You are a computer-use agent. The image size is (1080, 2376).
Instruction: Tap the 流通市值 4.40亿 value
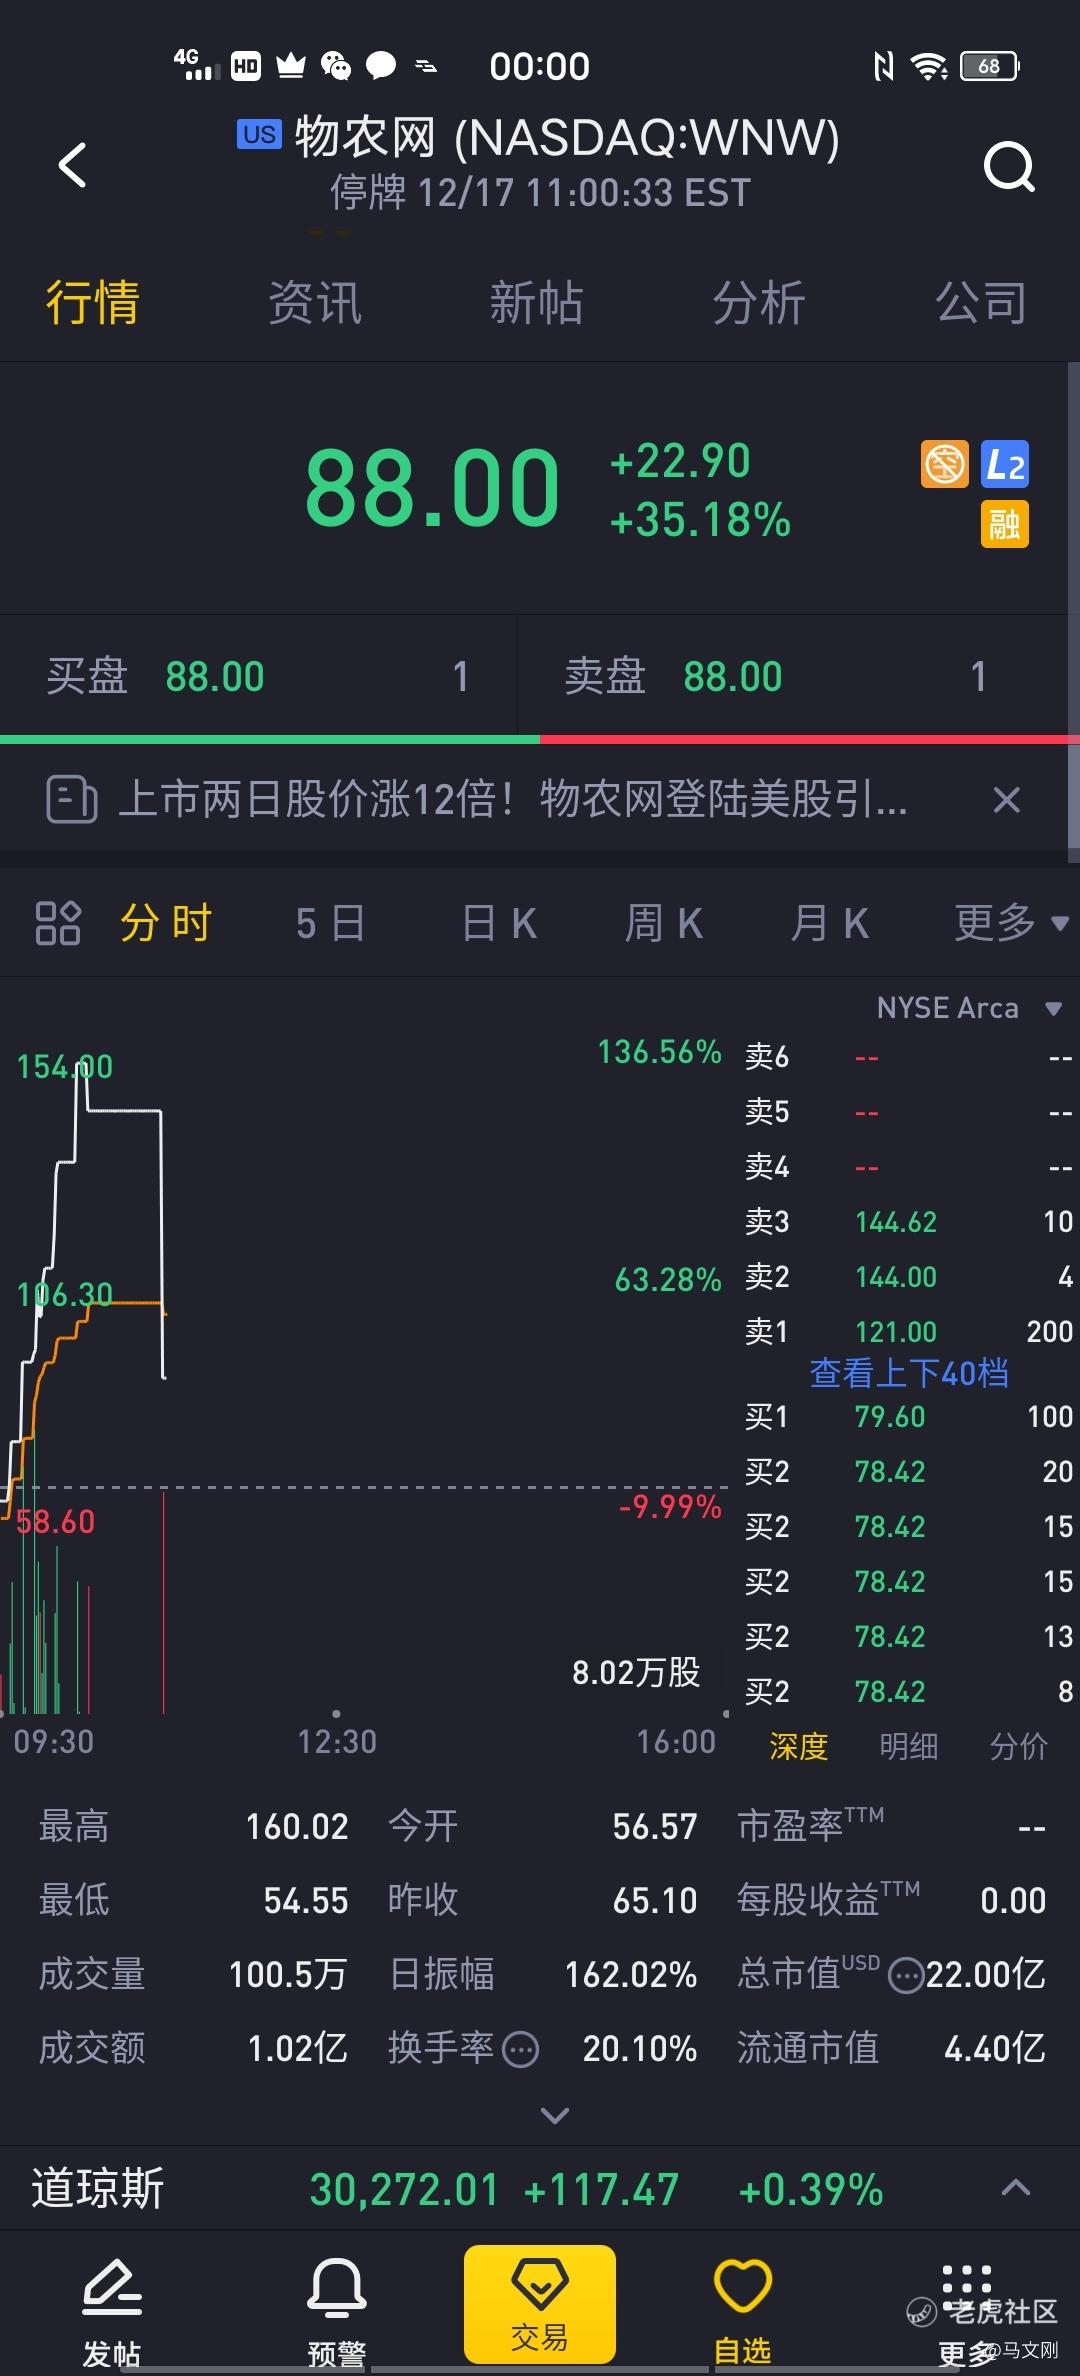995,2049
